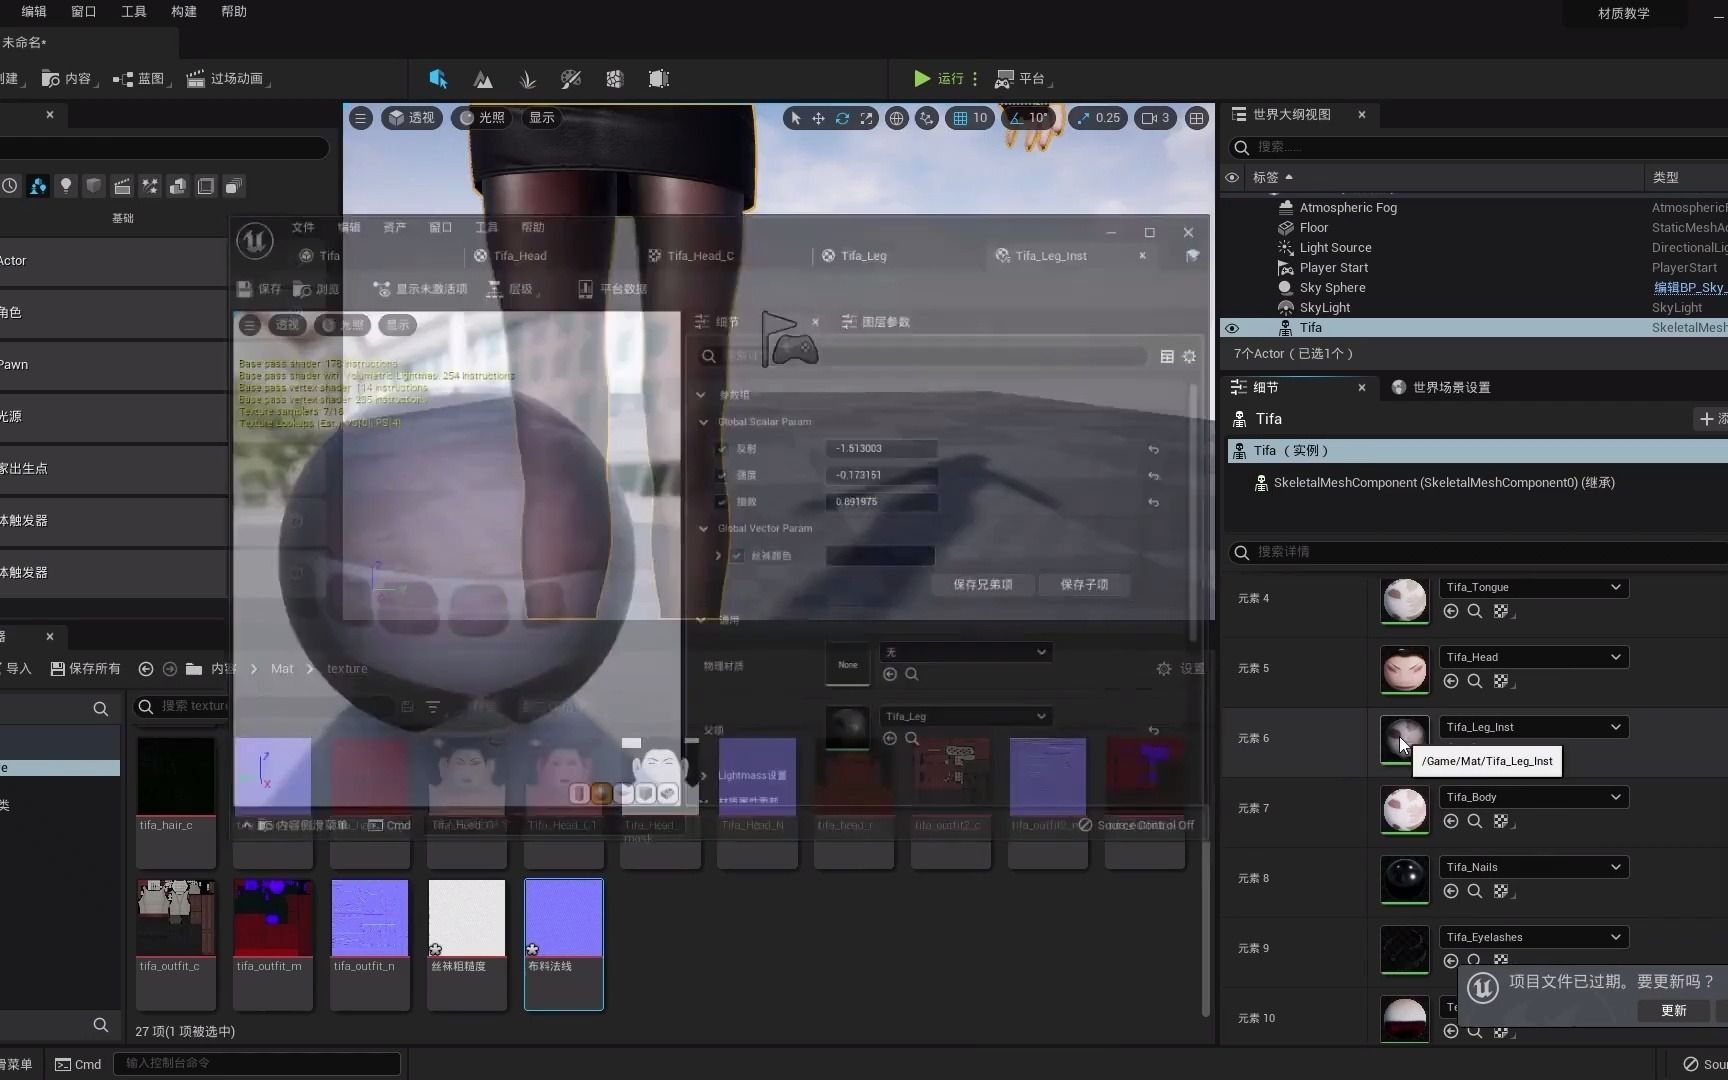This screenshot has height=1080, width=1728.
Task: Open the Tifa_Tongue material dropdown
Action: point(1534,587)
